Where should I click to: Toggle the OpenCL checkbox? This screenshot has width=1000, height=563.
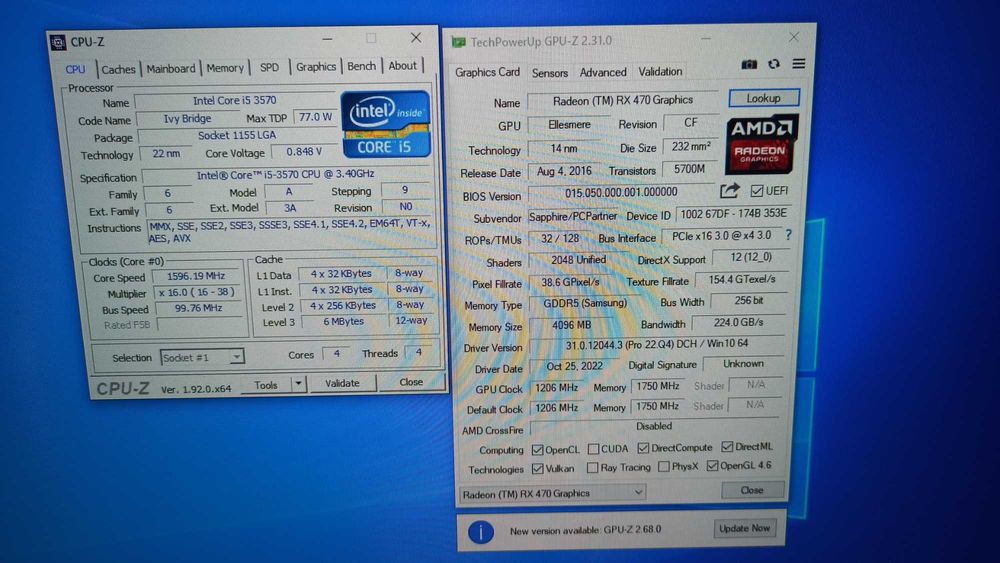(x=537, y=450)
